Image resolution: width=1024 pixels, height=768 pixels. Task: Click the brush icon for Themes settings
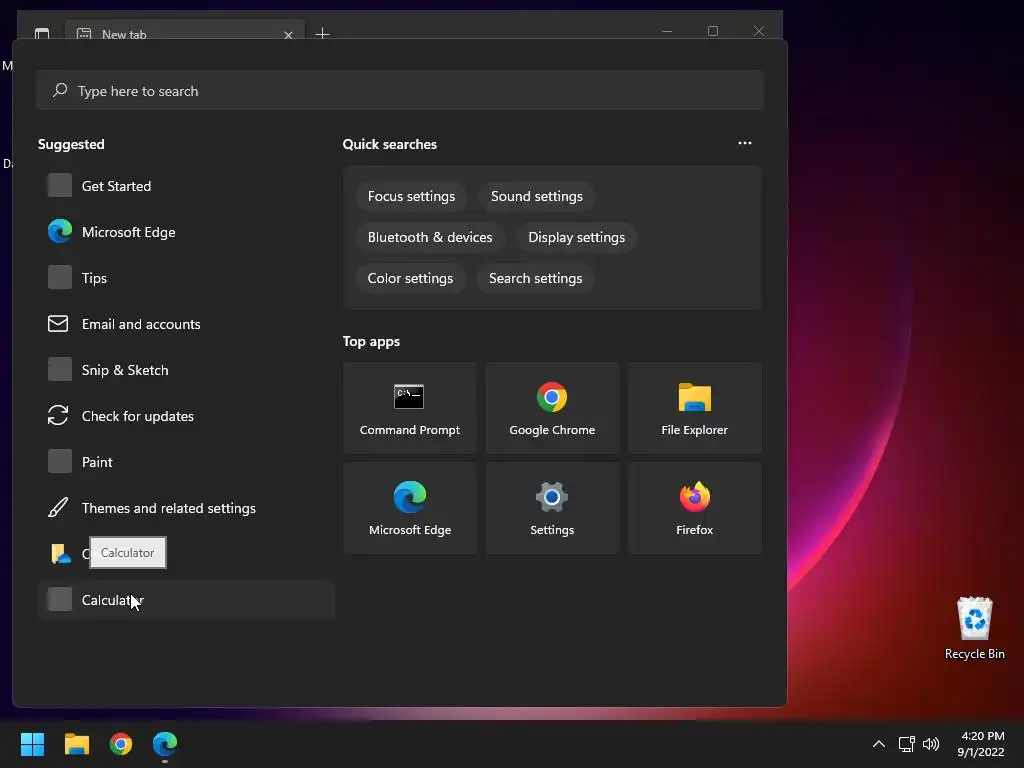[58, 507]
